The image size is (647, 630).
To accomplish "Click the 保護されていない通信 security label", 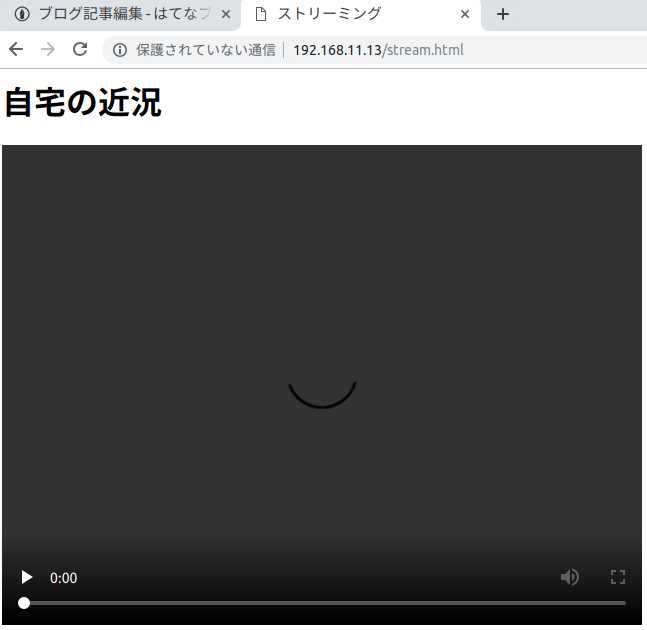I will 206,50.
